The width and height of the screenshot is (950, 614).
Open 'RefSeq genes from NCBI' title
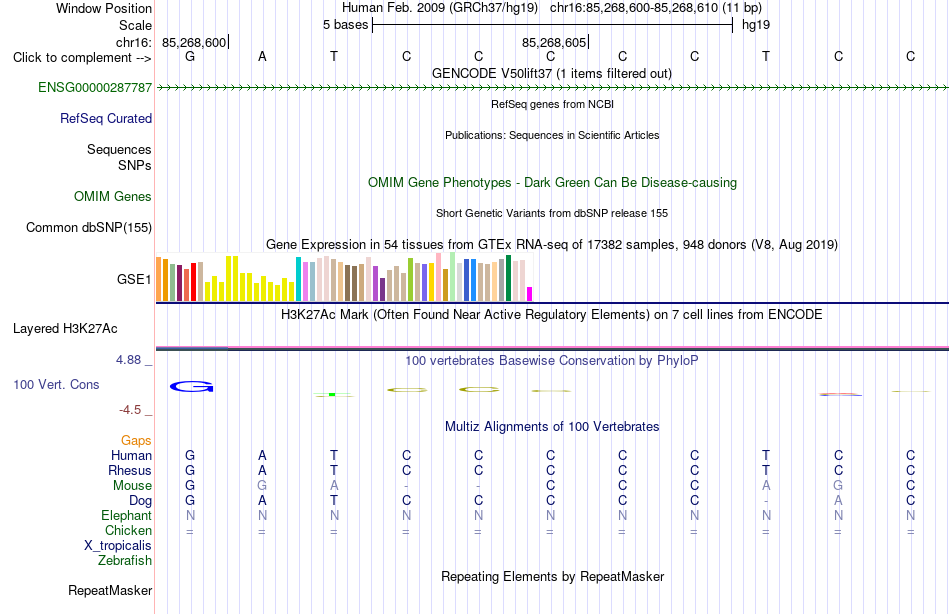click(x=552, y=104)
